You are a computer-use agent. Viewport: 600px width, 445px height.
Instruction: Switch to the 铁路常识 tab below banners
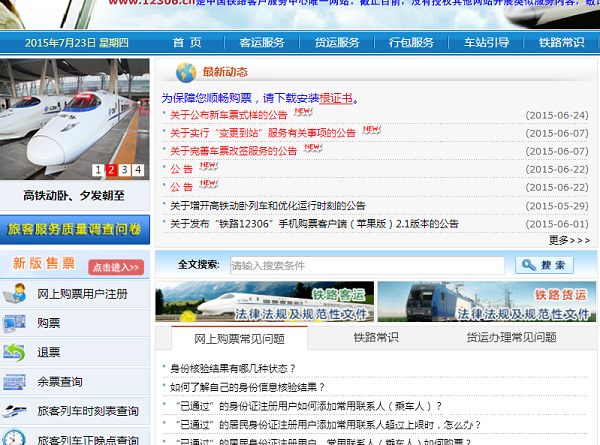tap(376, 337)
